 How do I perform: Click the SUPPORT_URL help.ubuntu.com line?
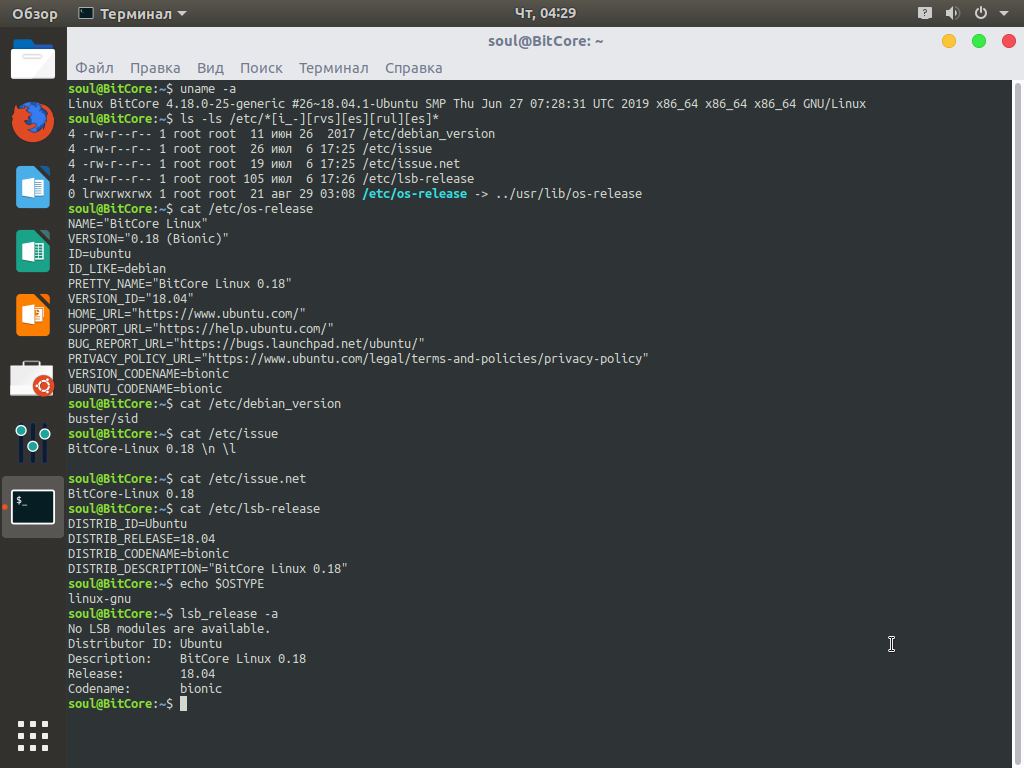tap(200, 329)
